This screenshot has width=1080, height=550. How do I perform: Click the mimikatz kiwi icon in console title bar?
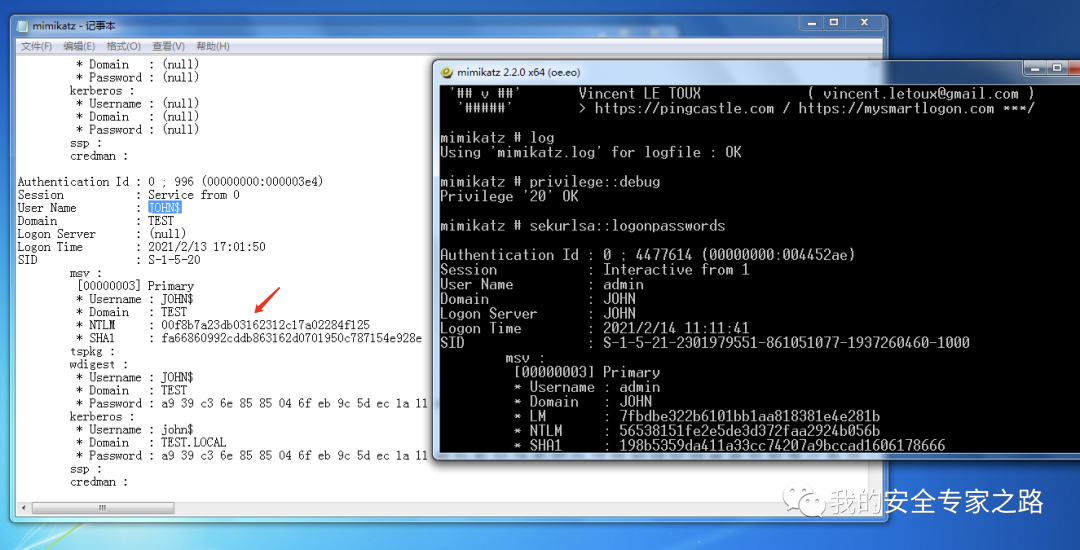[x=446, y=71]
